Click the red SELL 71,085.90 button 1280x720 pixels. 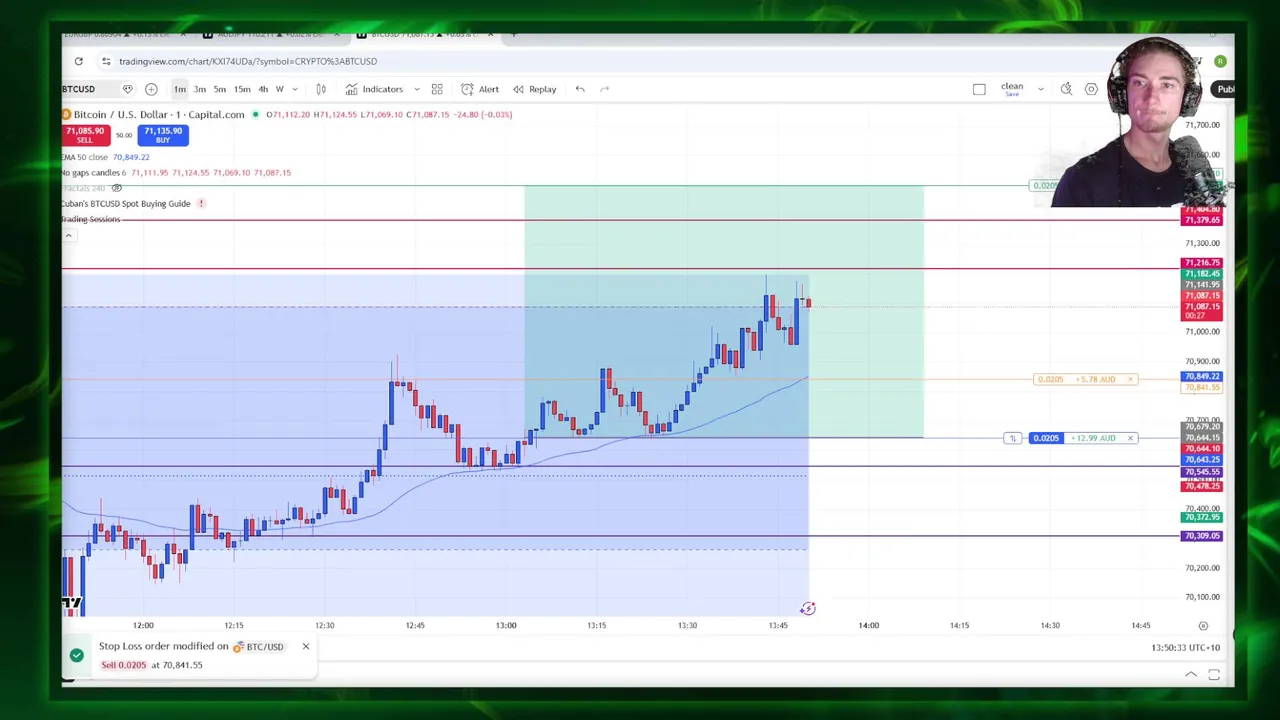point(85,135)
